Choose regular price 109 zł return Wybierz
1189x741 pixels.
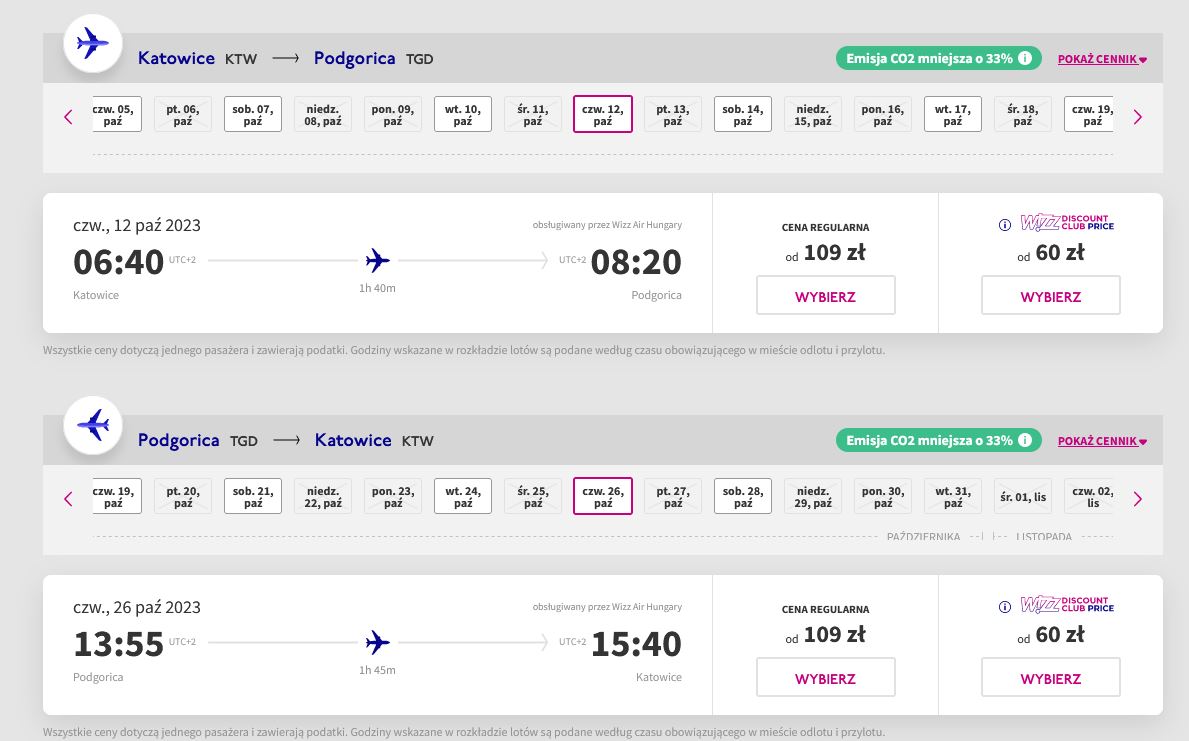pyautogui.click(x=826, y=678)
